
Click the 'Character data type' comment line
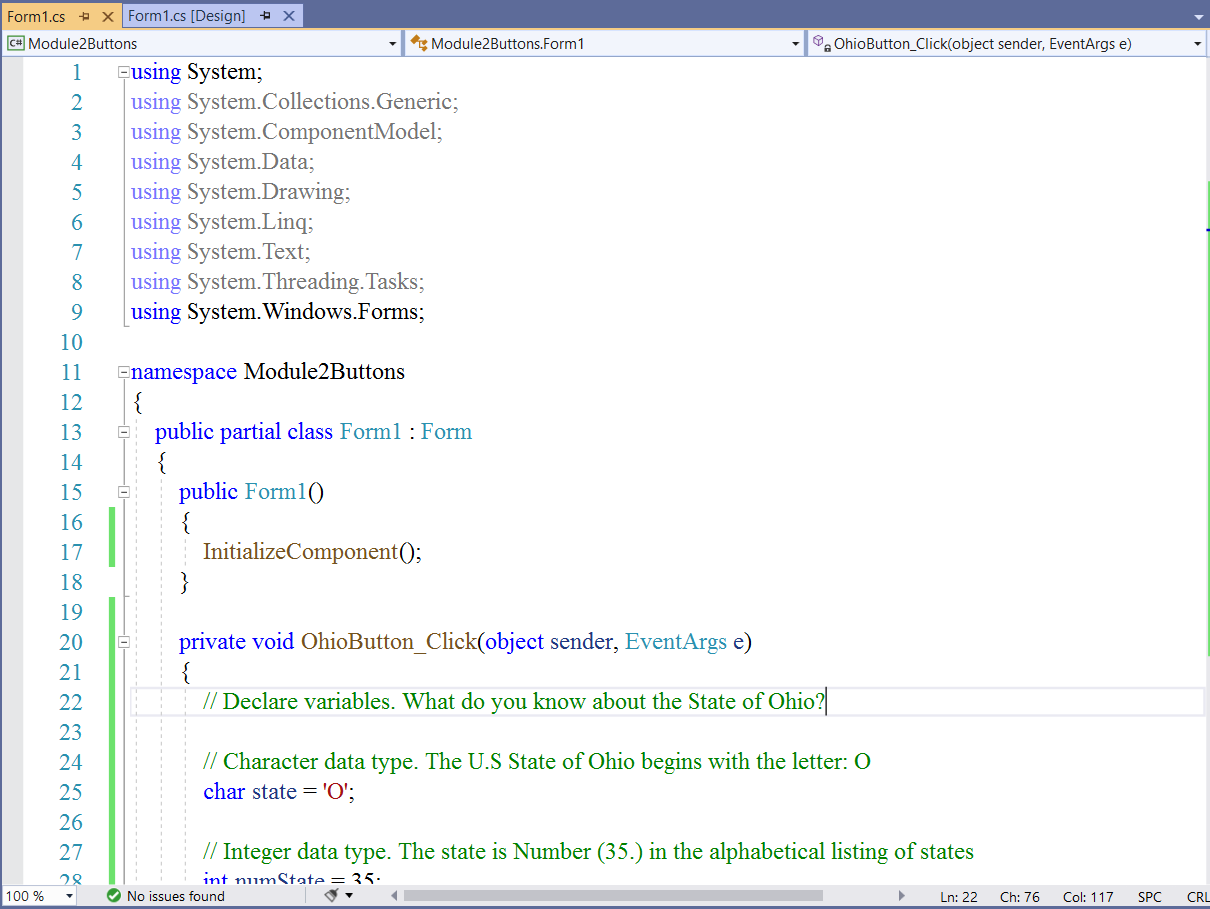(537, 762)
